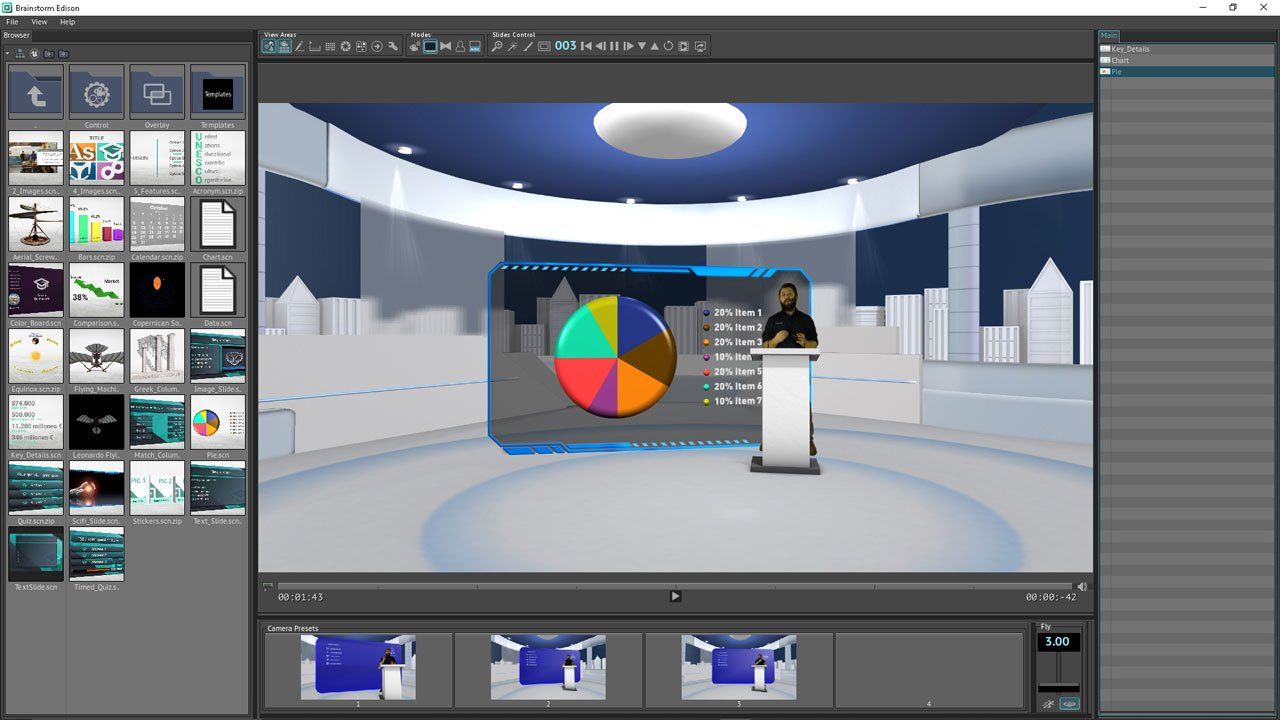Toggle the audio speaker icon by timeline

1081,587
